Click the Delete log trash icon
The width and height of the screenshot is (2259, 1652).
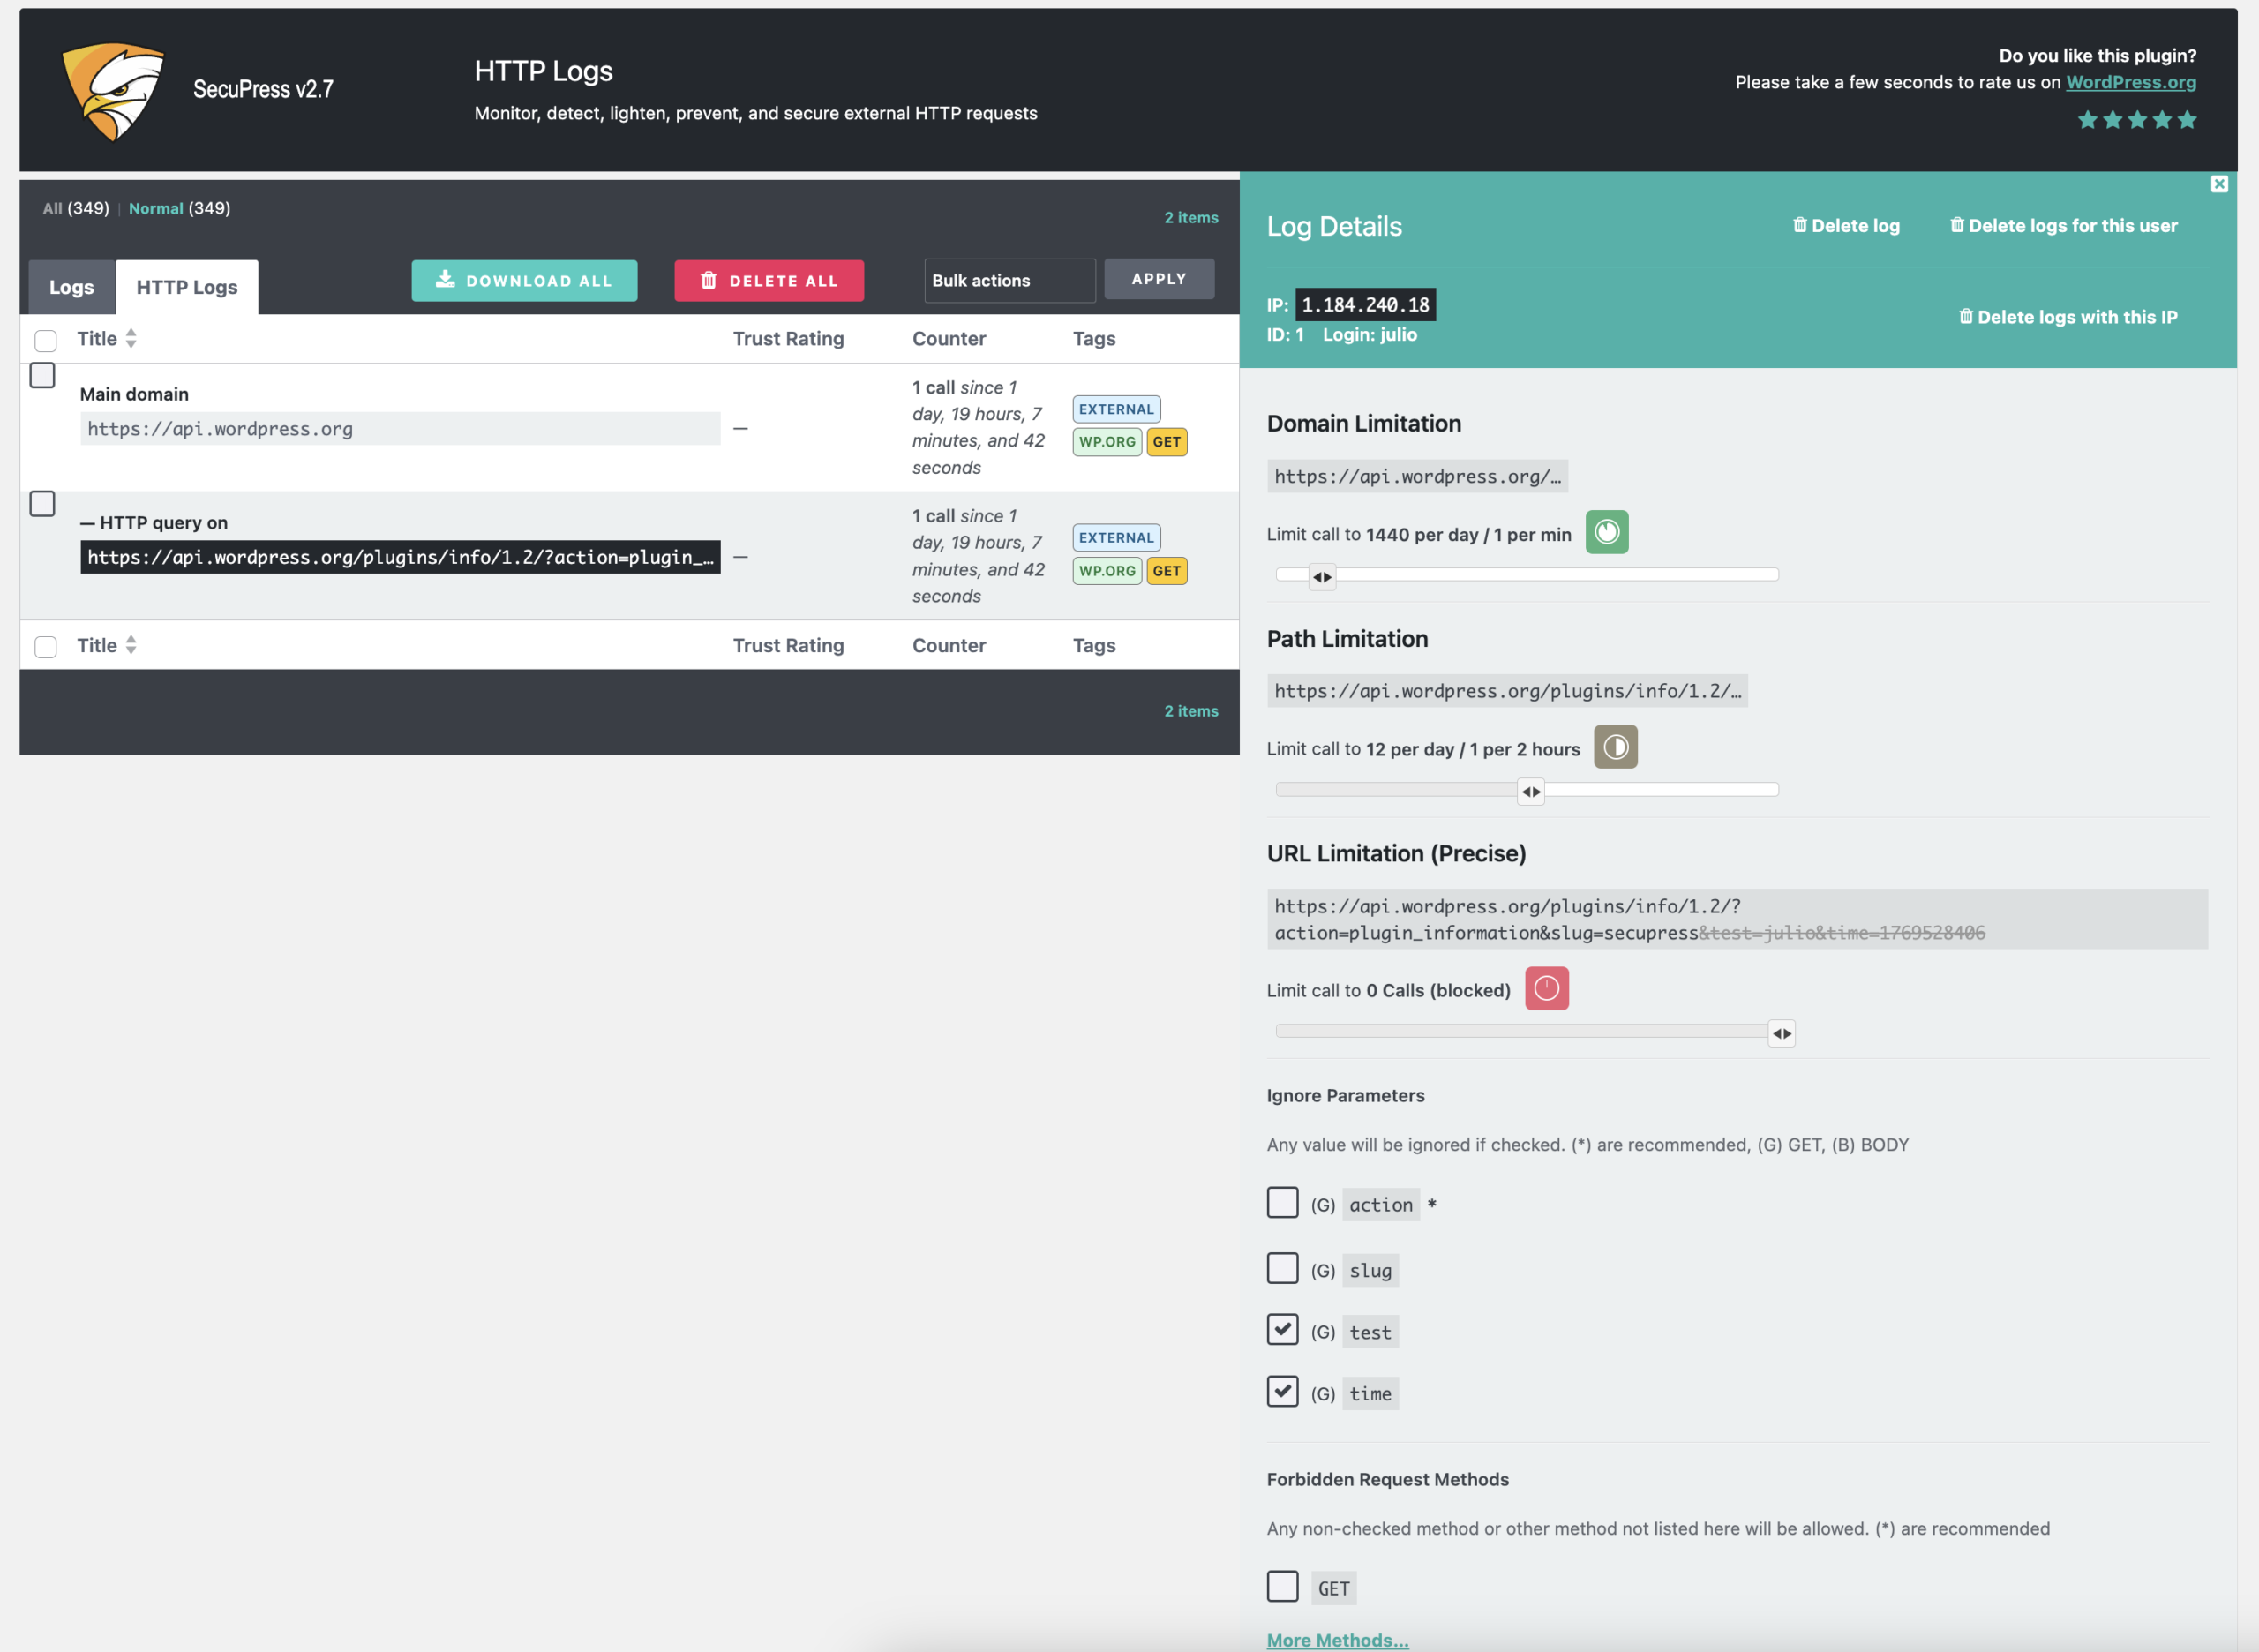tap(1799, 225)
